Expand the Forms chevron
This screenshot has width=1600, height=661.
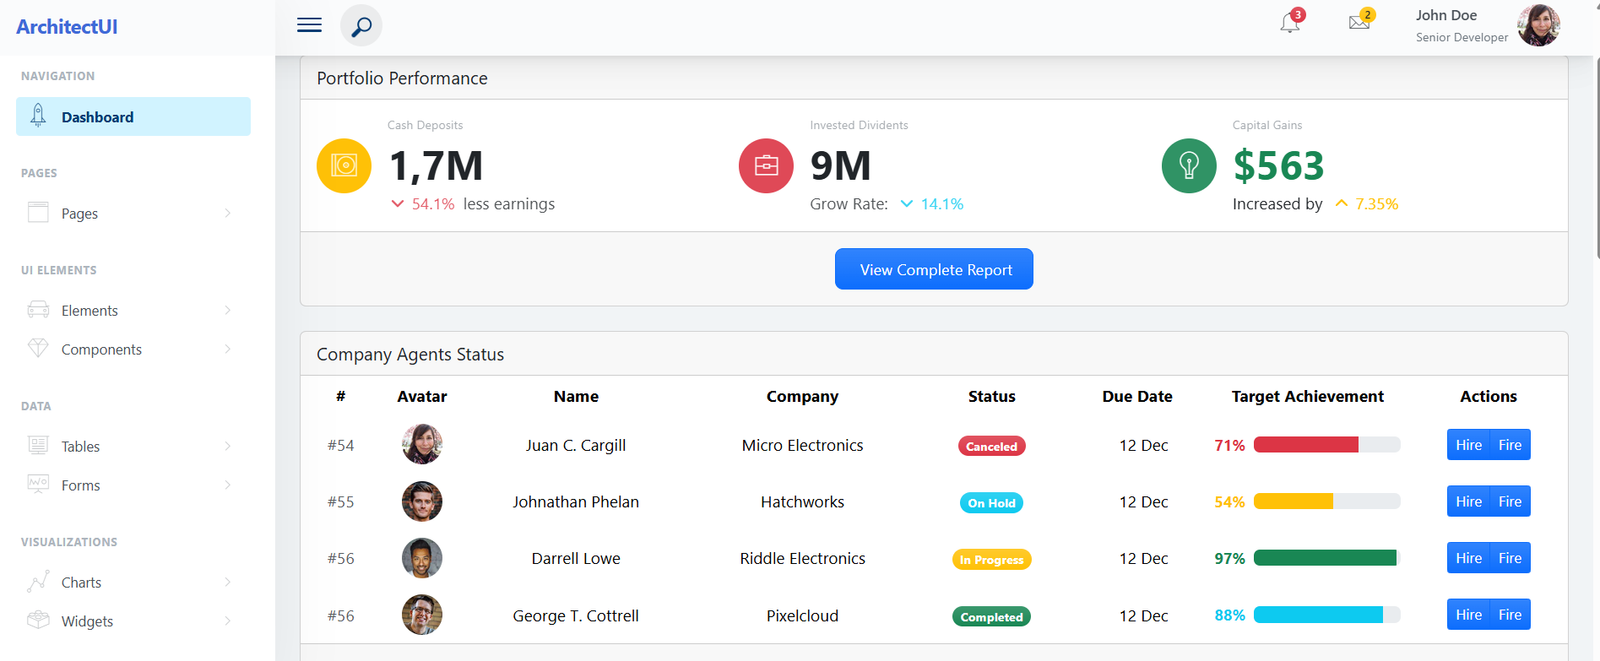[228, 485]
